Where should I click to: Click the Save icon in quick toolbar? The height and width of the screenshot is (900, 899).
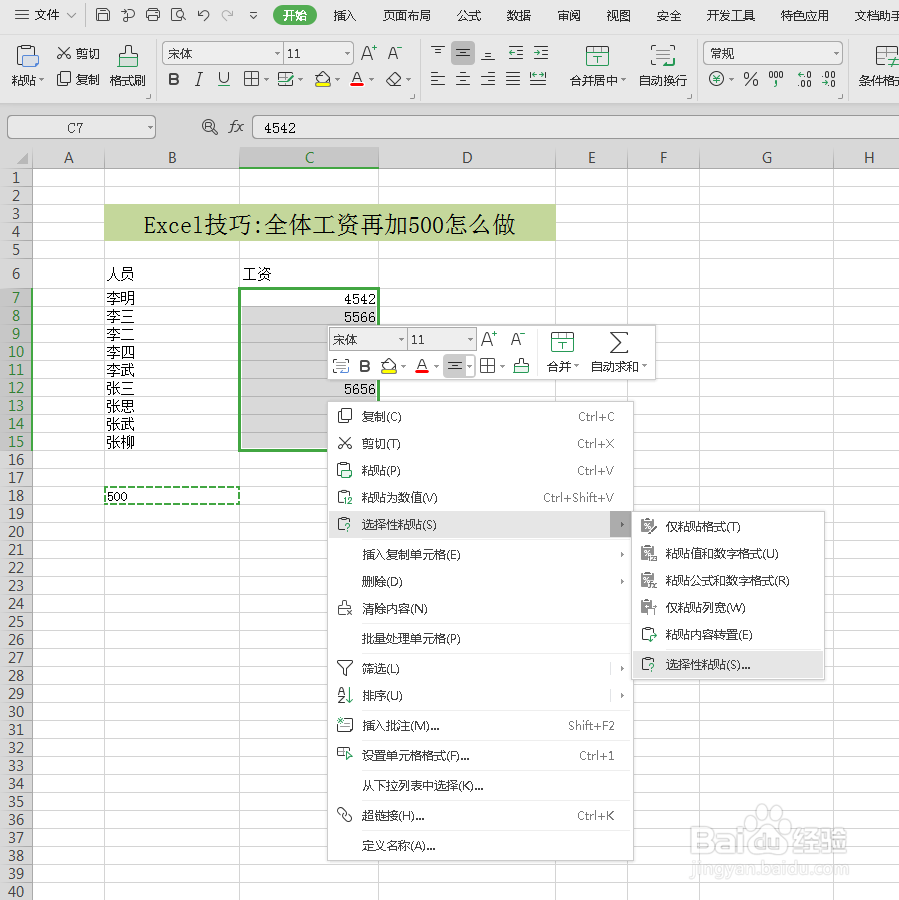point(103,15)
